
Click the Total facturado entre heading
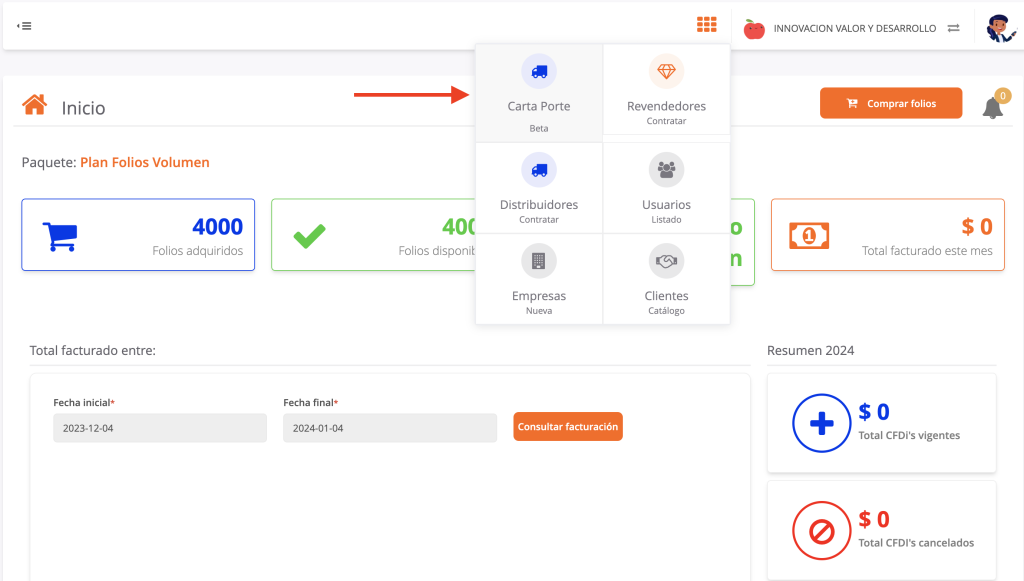[x=93, y=351]
